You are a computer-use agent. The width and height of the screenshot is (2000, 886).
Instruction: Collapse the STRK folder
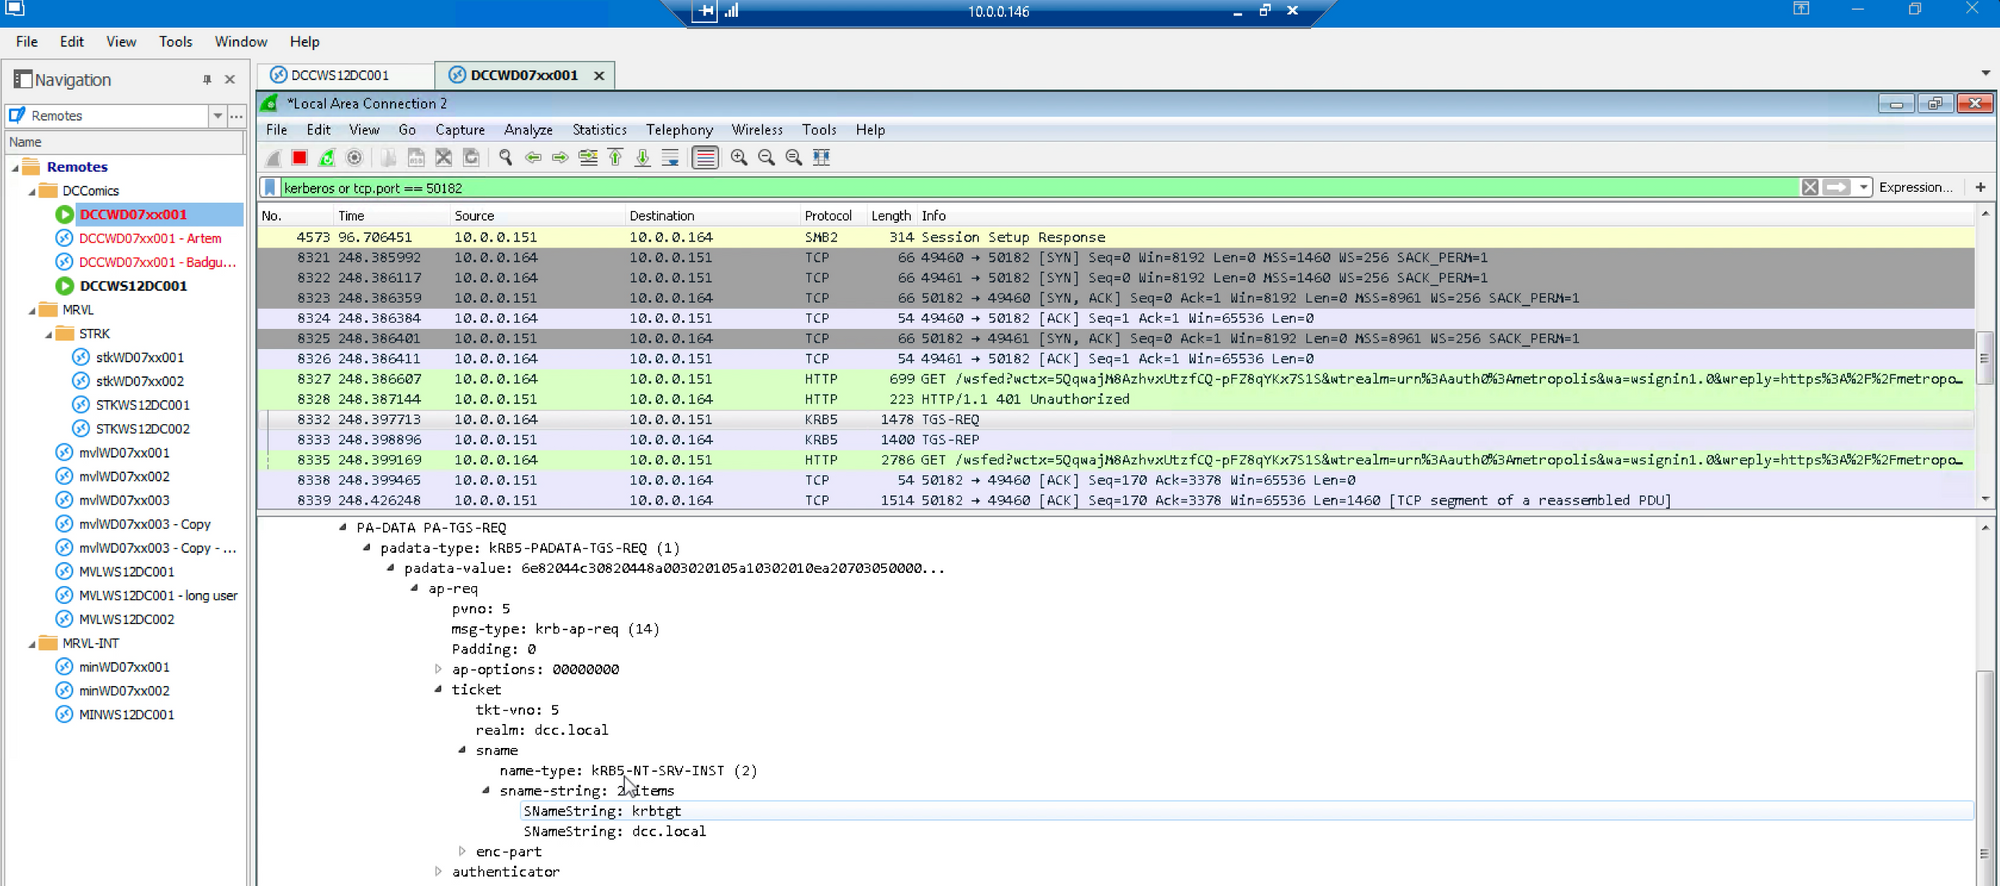click(48, 335)
